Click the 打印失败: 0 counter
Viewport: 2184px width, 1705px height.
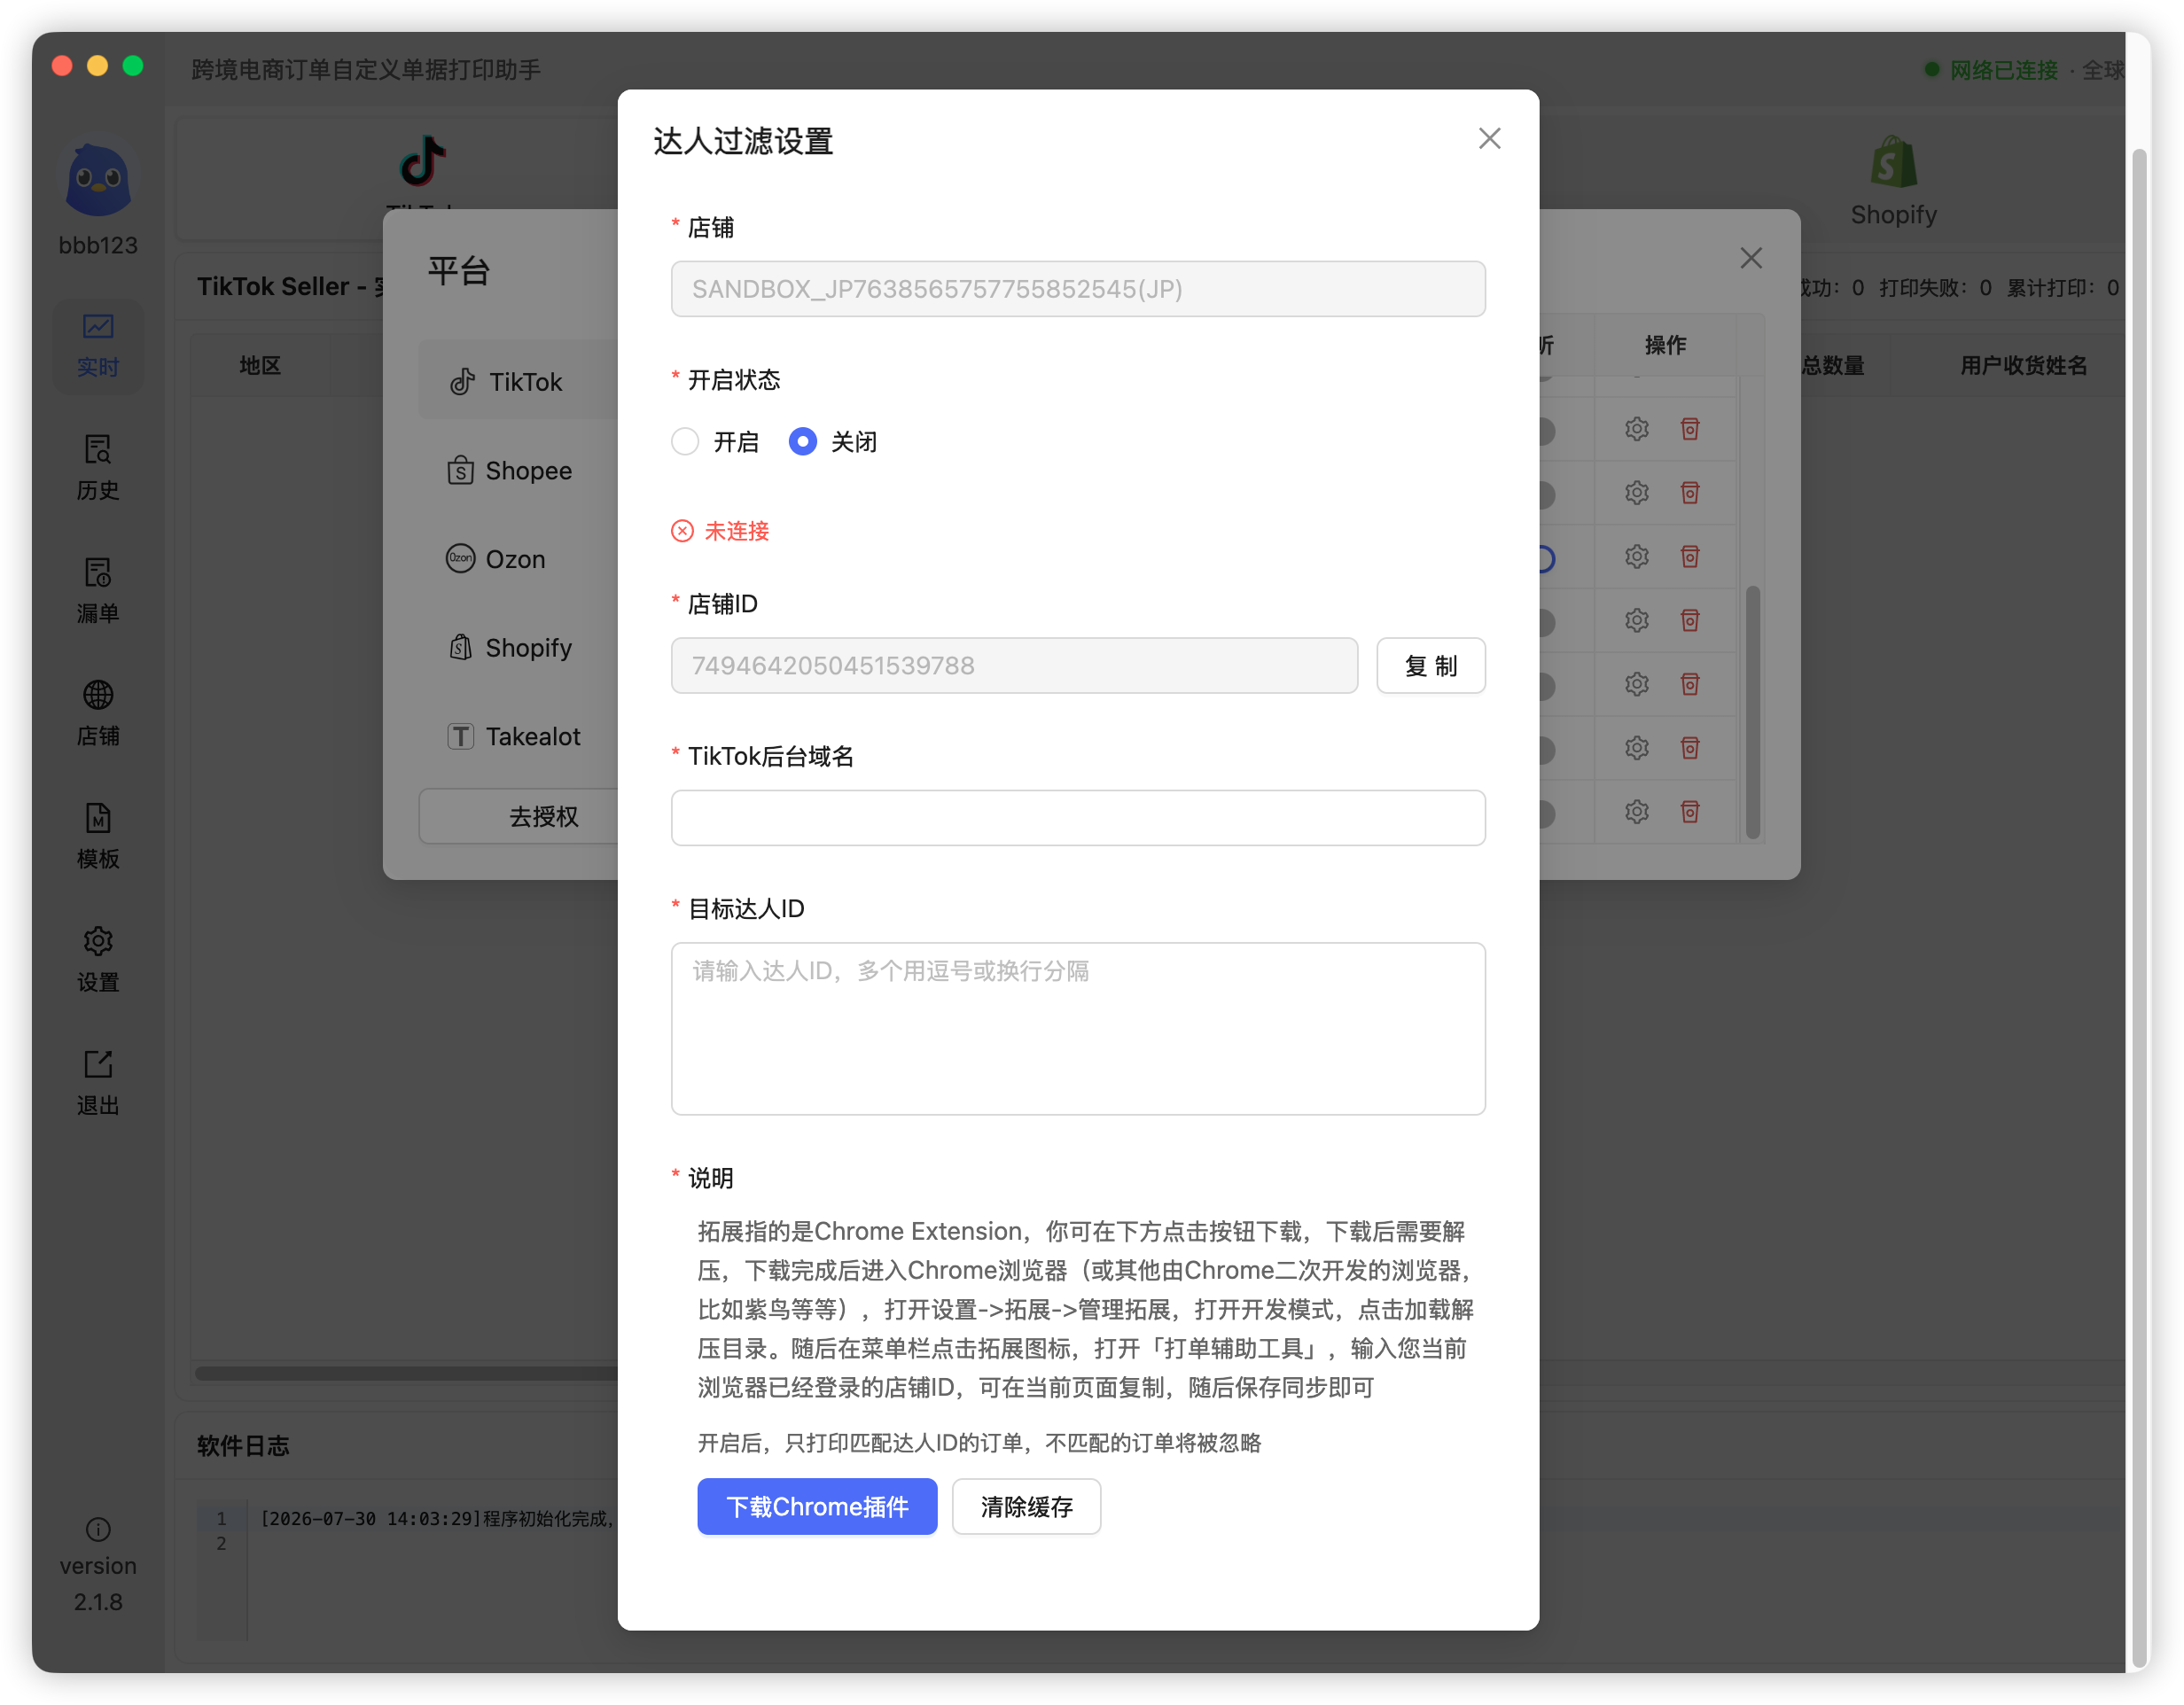(1934, 288)
